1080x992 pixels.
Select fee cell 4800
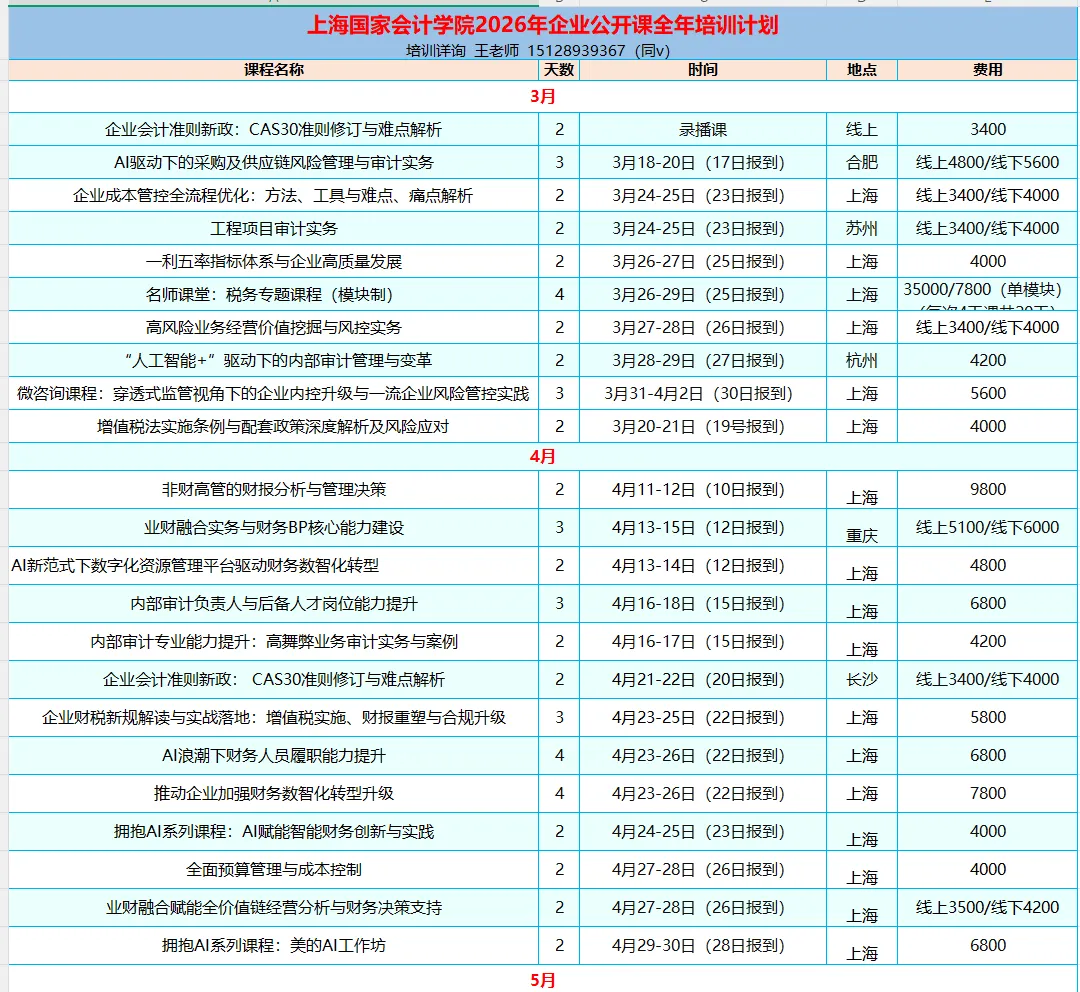coord(988,566)
